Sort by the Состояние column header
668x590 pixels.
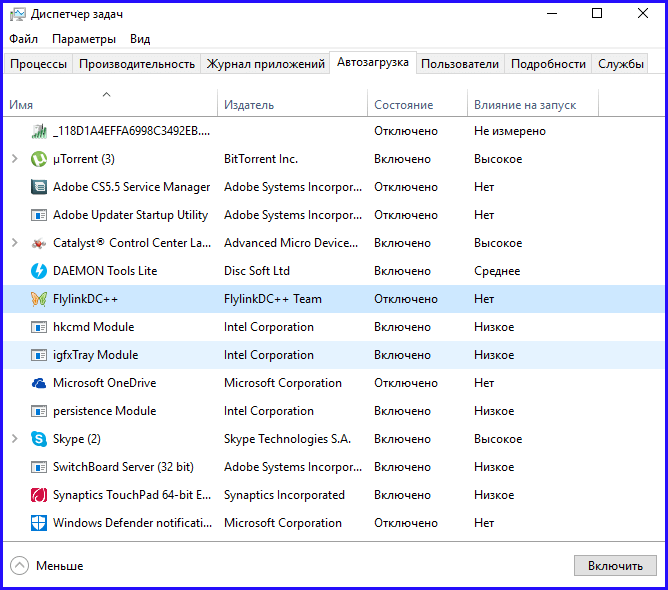418,102
